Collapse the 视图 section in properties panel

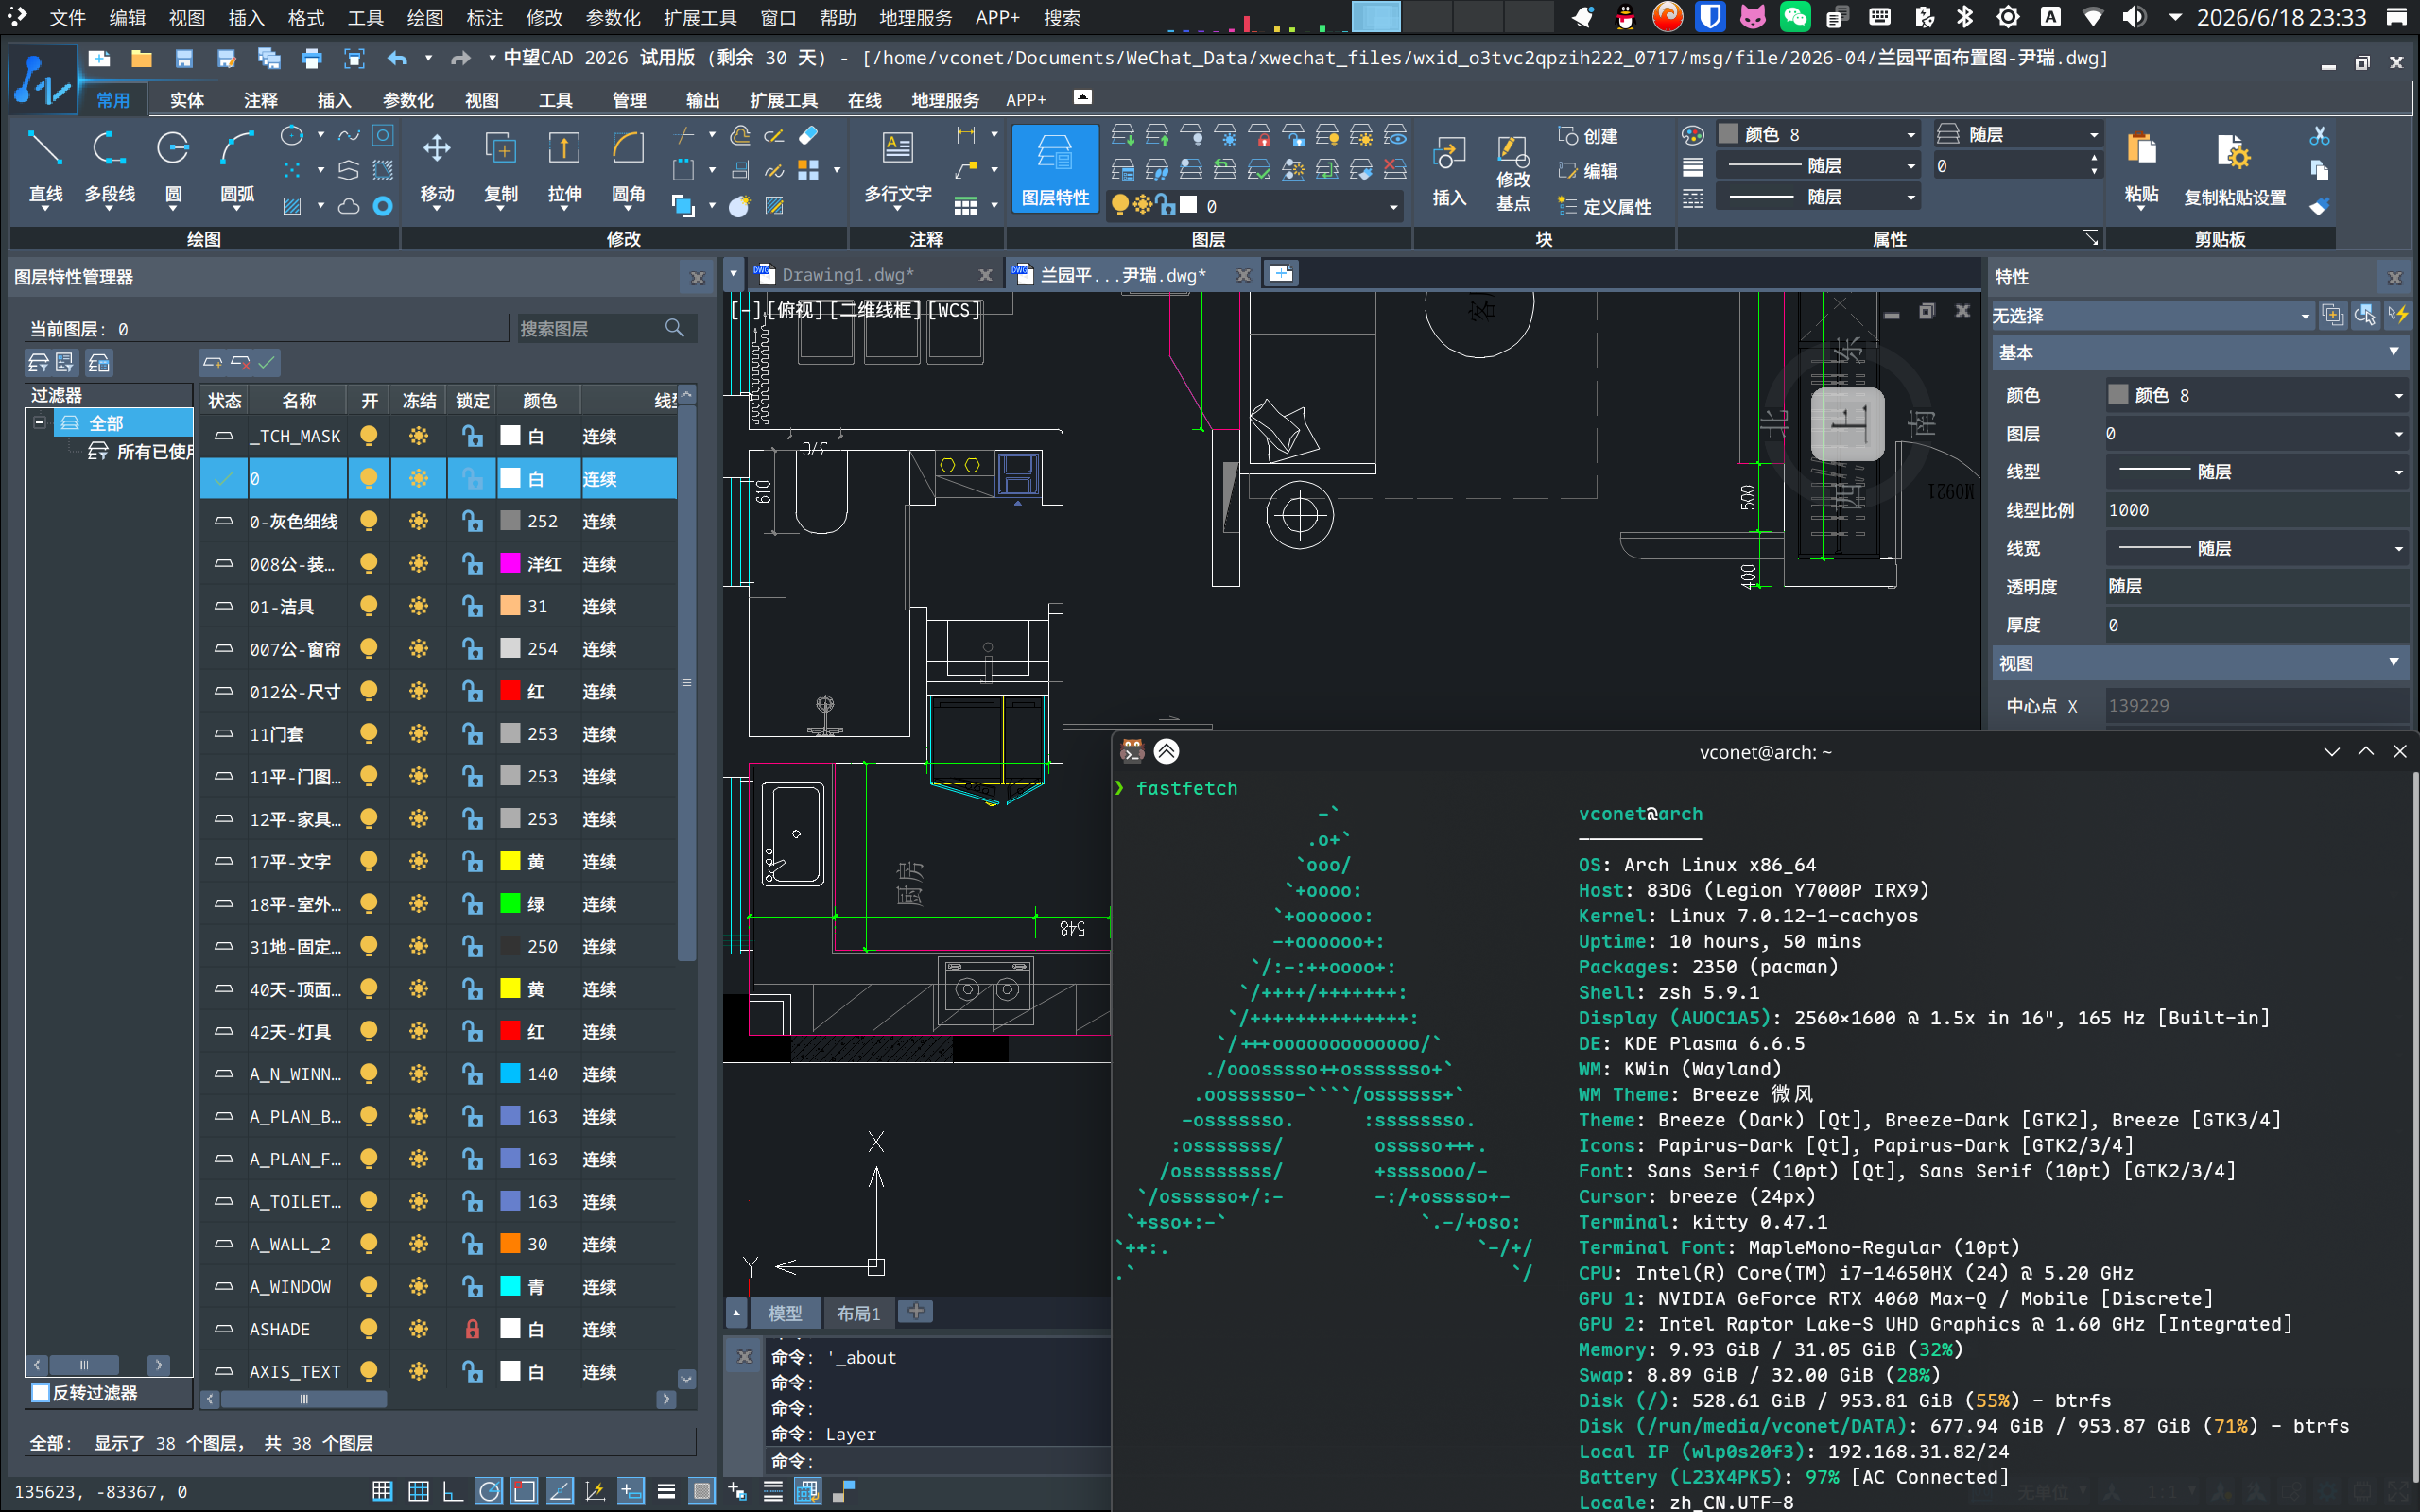click(2393, 662)
